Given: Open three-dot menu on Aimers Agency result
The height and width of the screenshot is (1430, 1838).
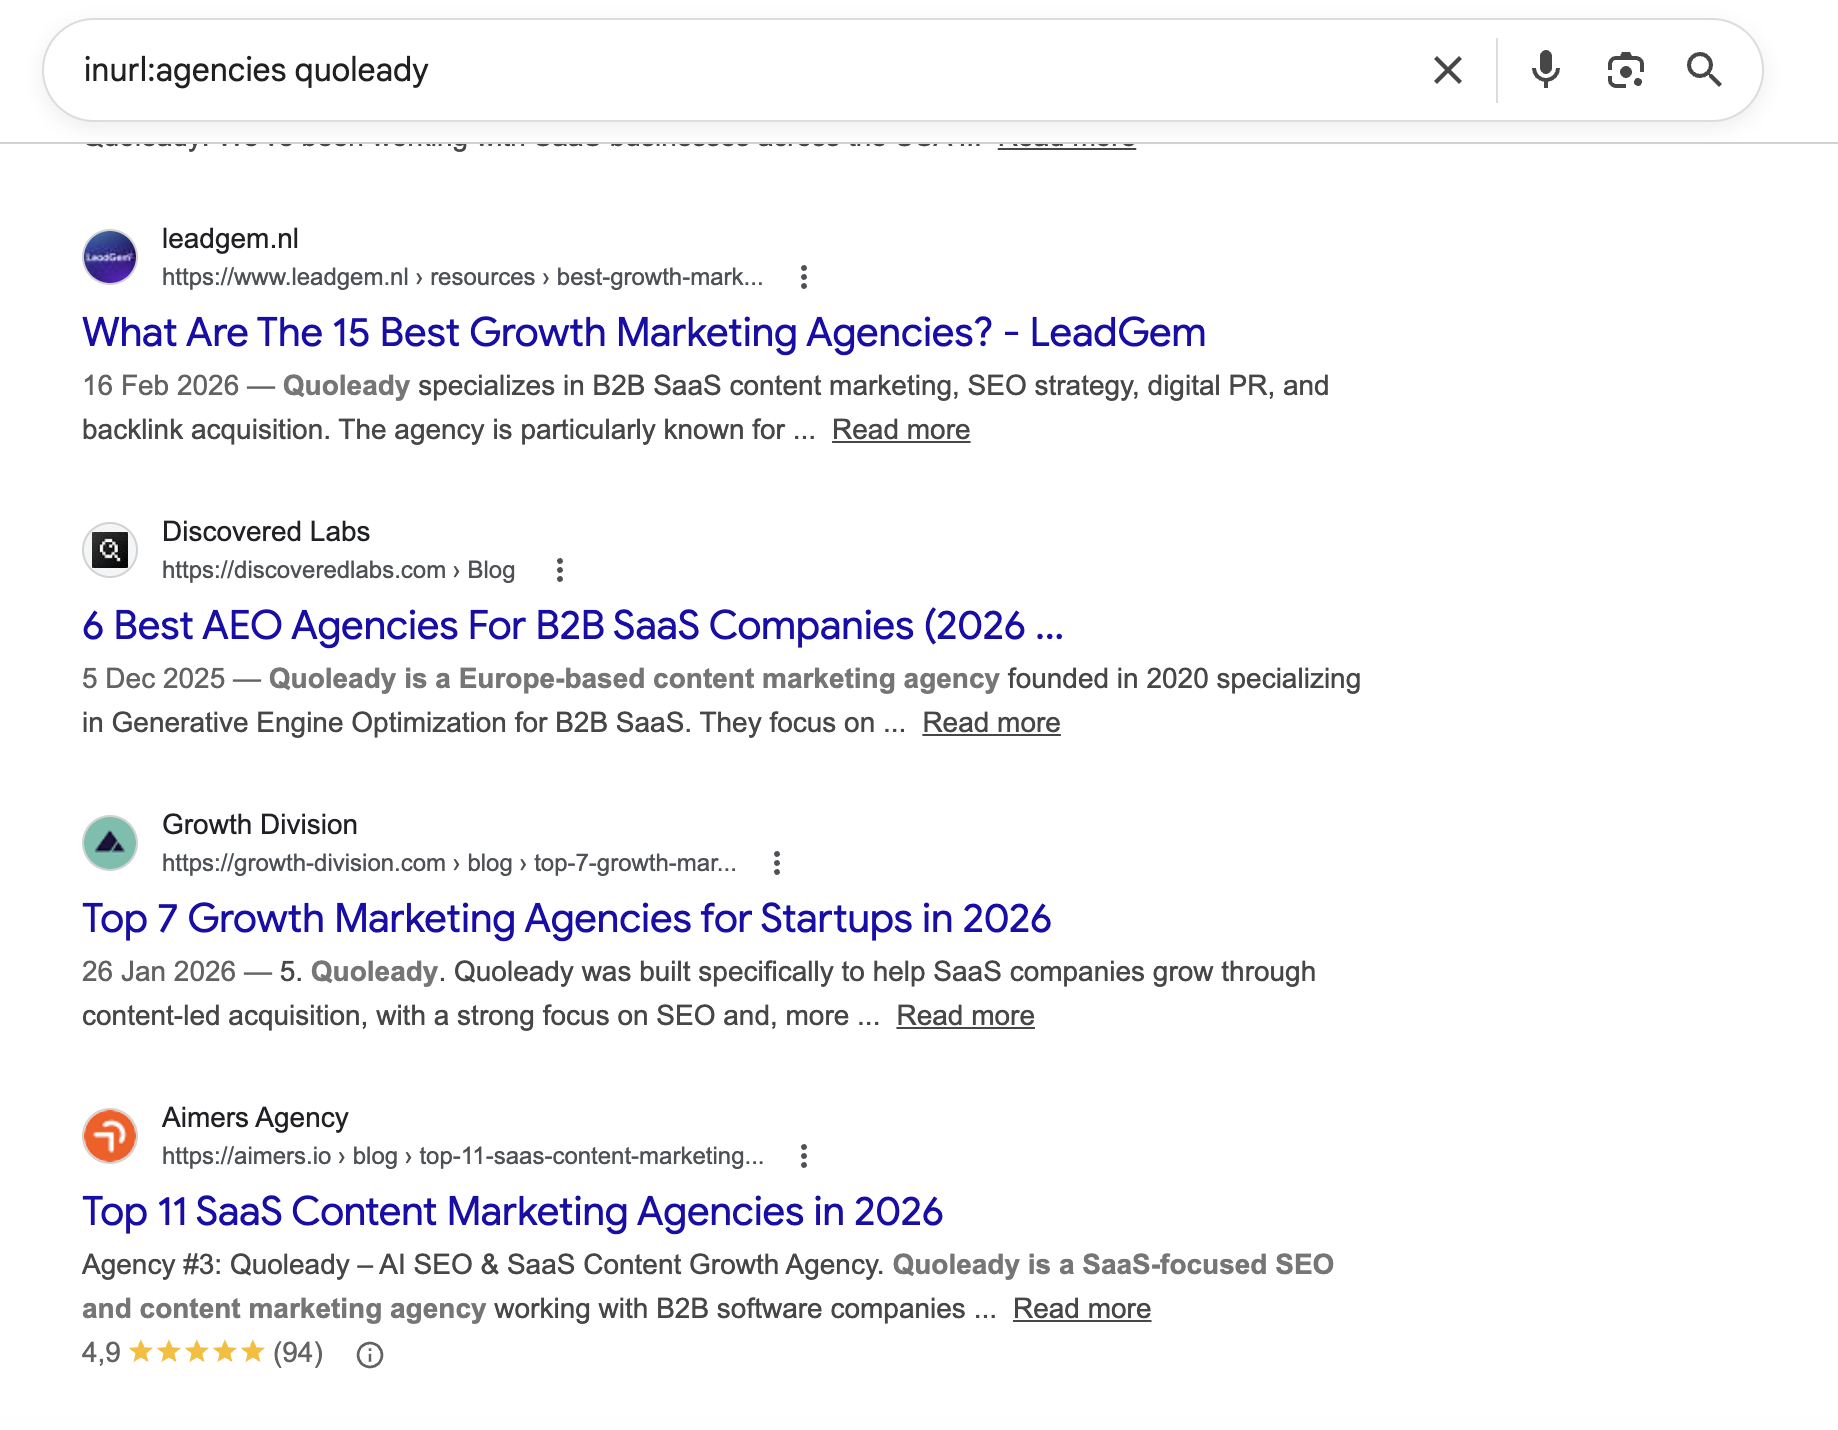Looking at the screenshot, I should (805, 1155).
